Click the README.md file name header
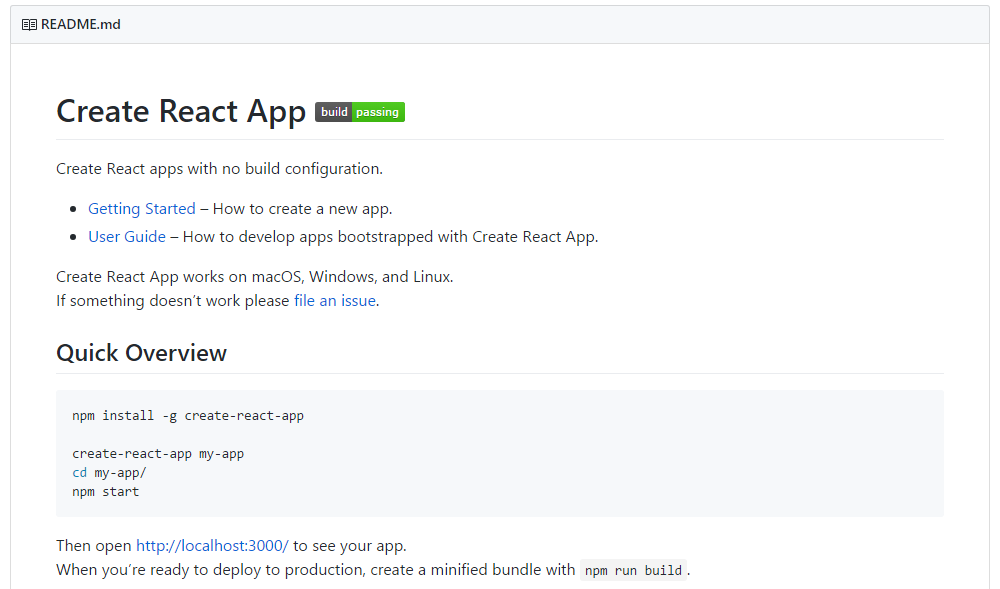Image resolution: width=1000 pixels, height=589 pixels. 80,24
